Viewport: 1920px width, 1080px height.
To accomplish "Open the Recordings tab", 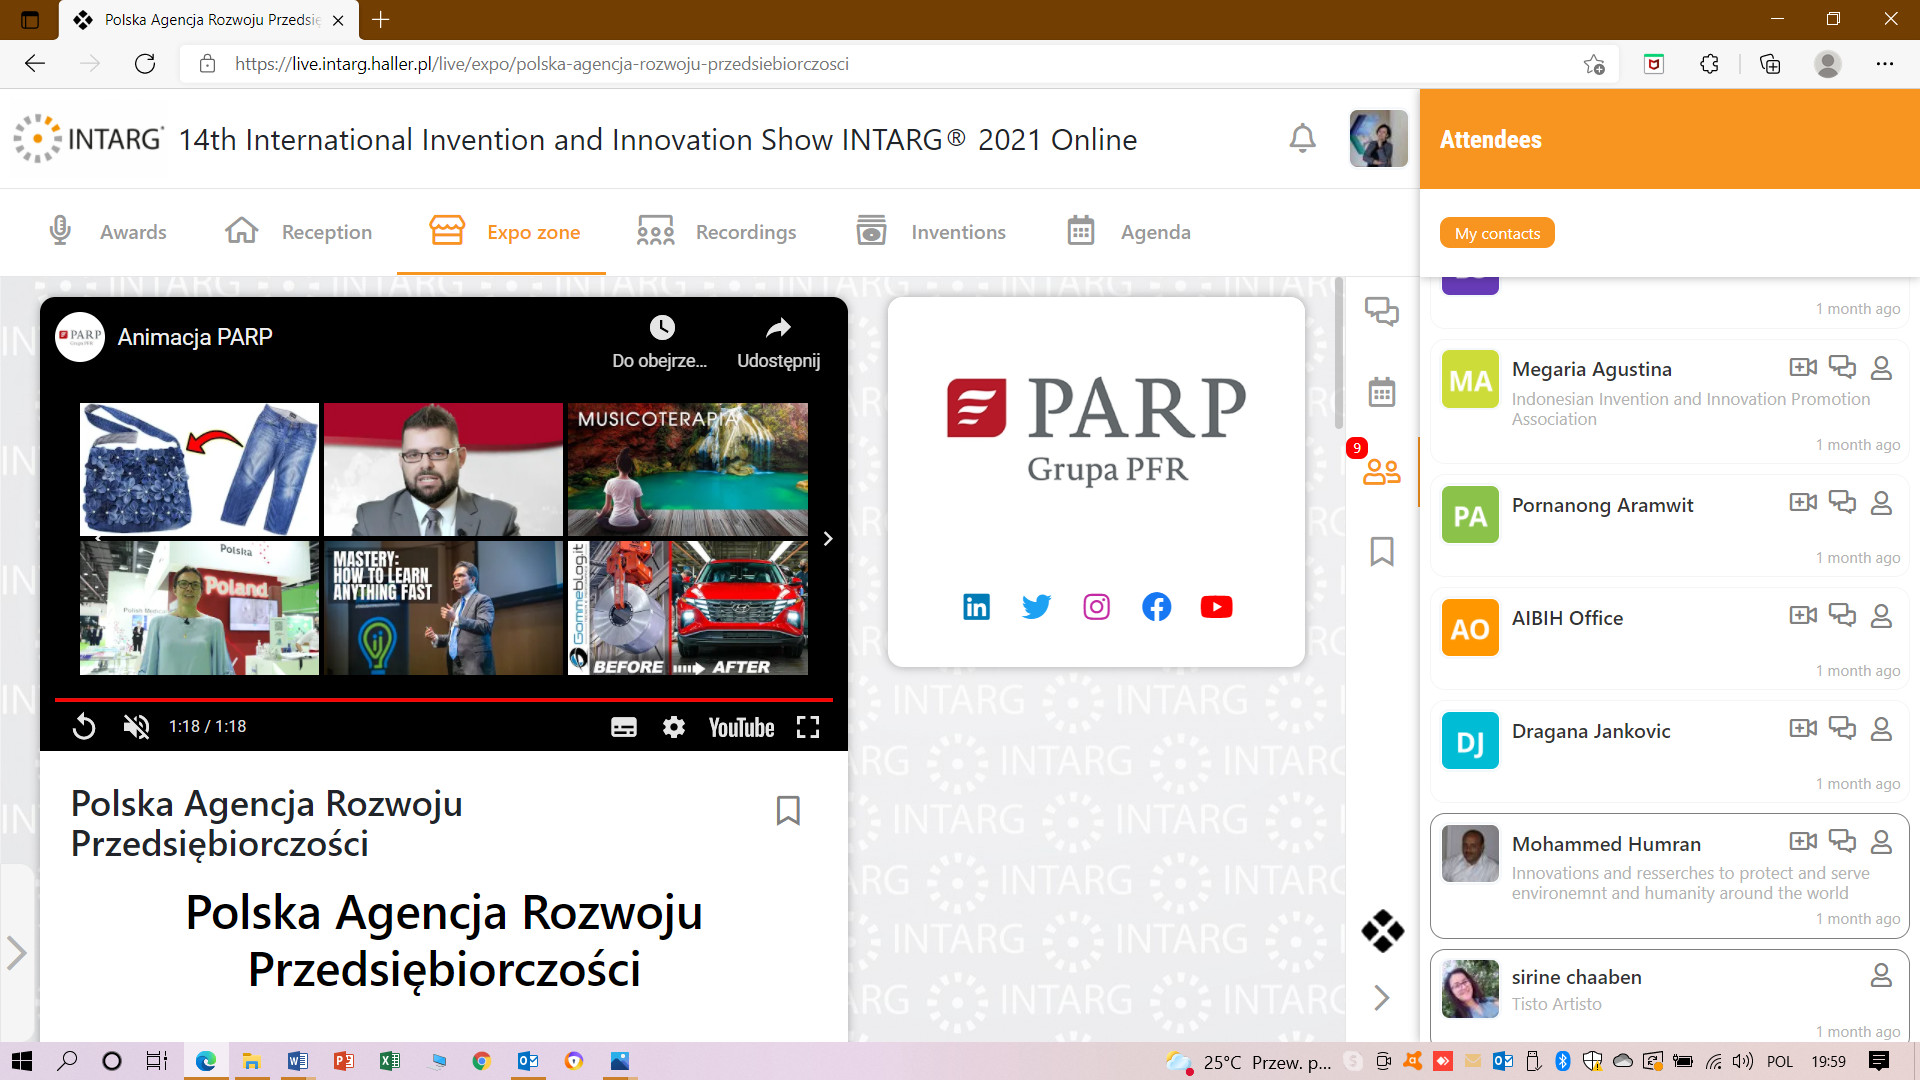I will click(717, 232).
